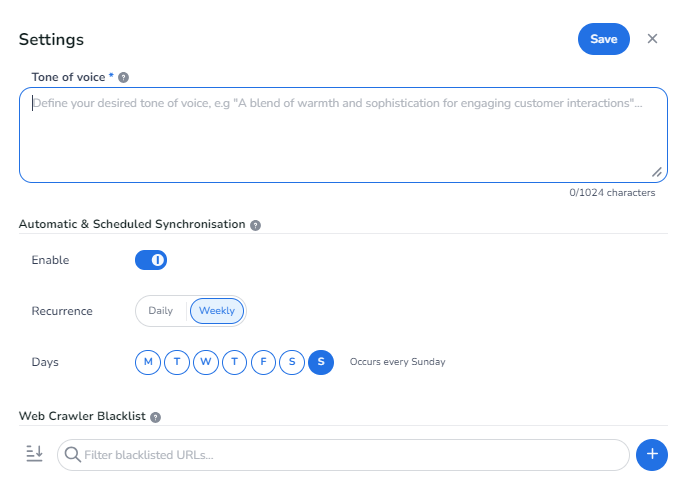Focus the Tone of voice text area
The width and height of the screenshot is (692, 484).
(x=343, y=135)
